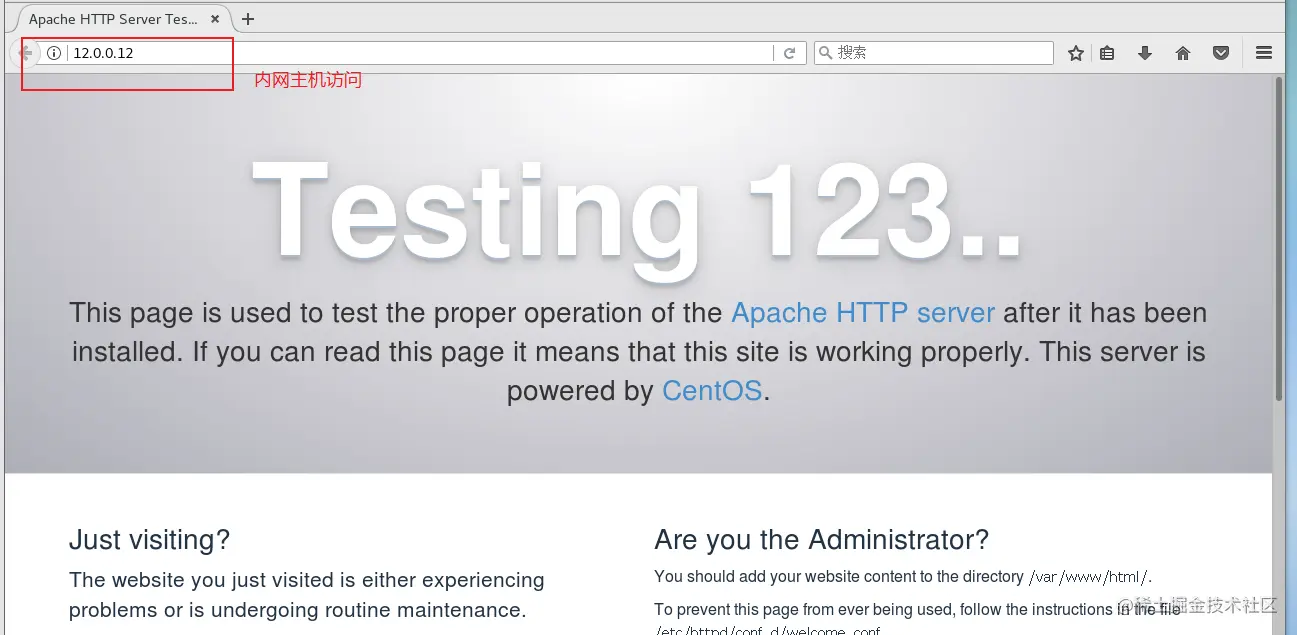Click the Just visiting? heading
This screenshot has width=1297, height=635.
(x=149, y=540)
